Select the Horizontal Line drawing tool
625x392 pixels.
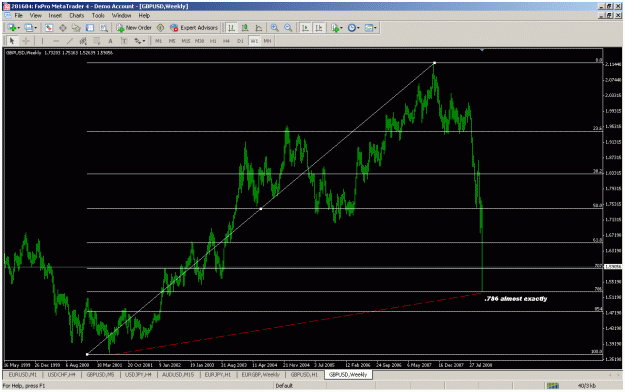56,41
